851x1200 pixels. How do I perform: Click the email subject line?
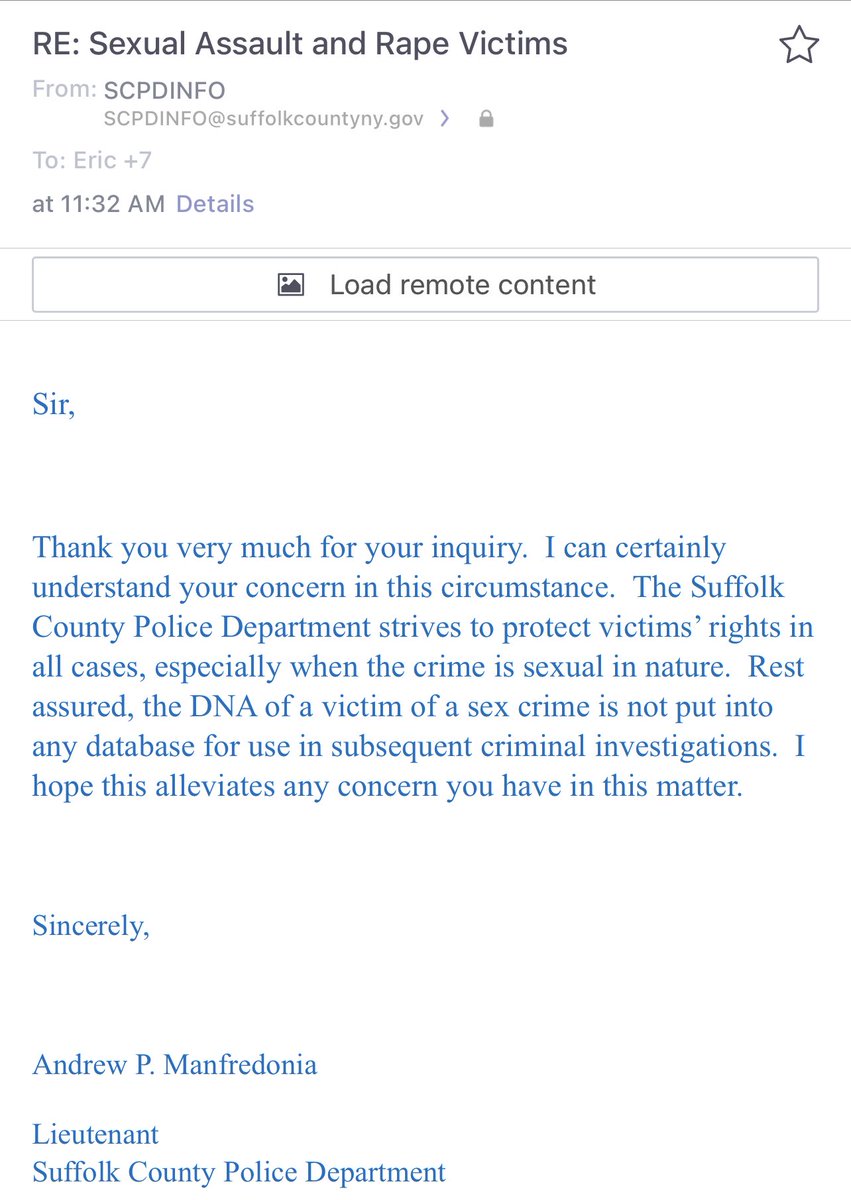[x=300, y=44]
